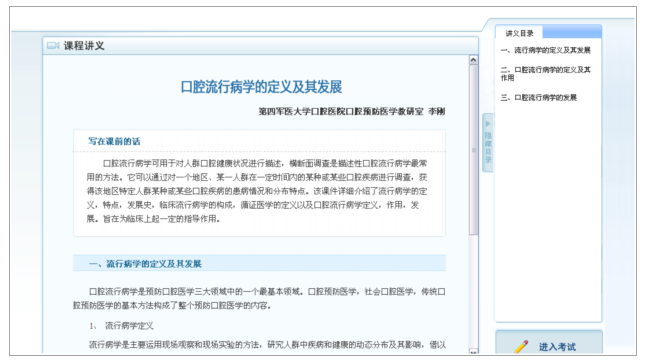The image size is (650, 361).
Task: Click the paragraph starting 口腔流行病学是预防口腔医学三大领域
Action: click(x=260, y=298)
